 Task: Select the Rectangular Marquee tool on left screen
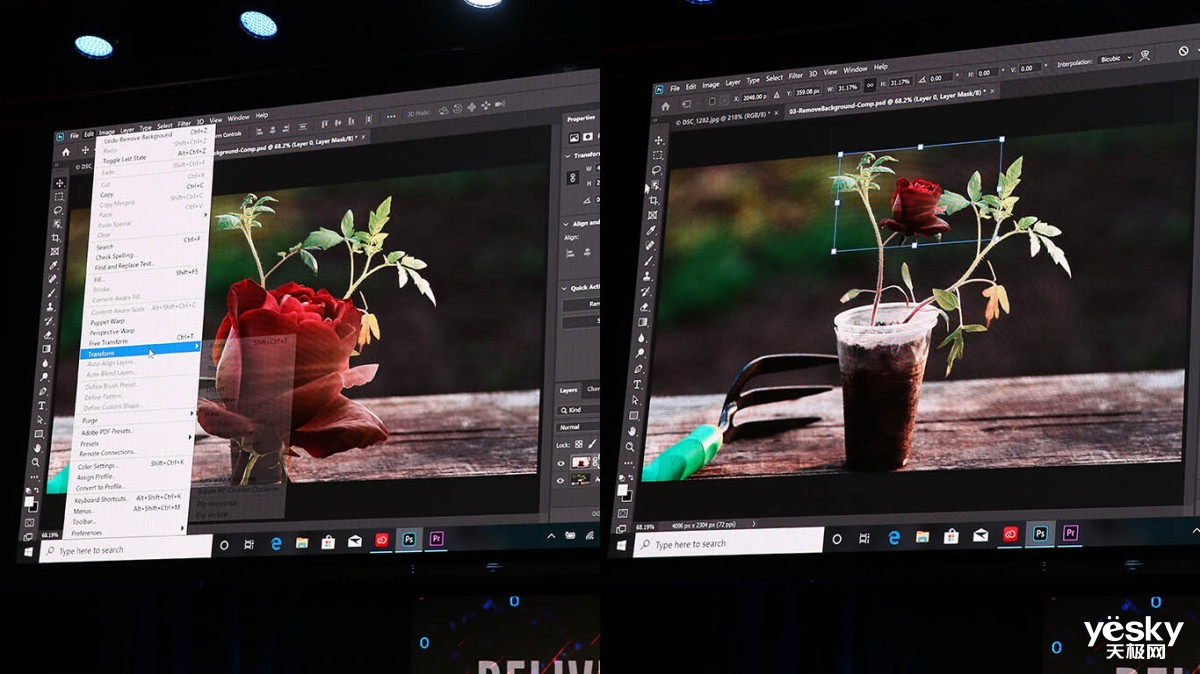pyautogui.click(x=59, y=196)
